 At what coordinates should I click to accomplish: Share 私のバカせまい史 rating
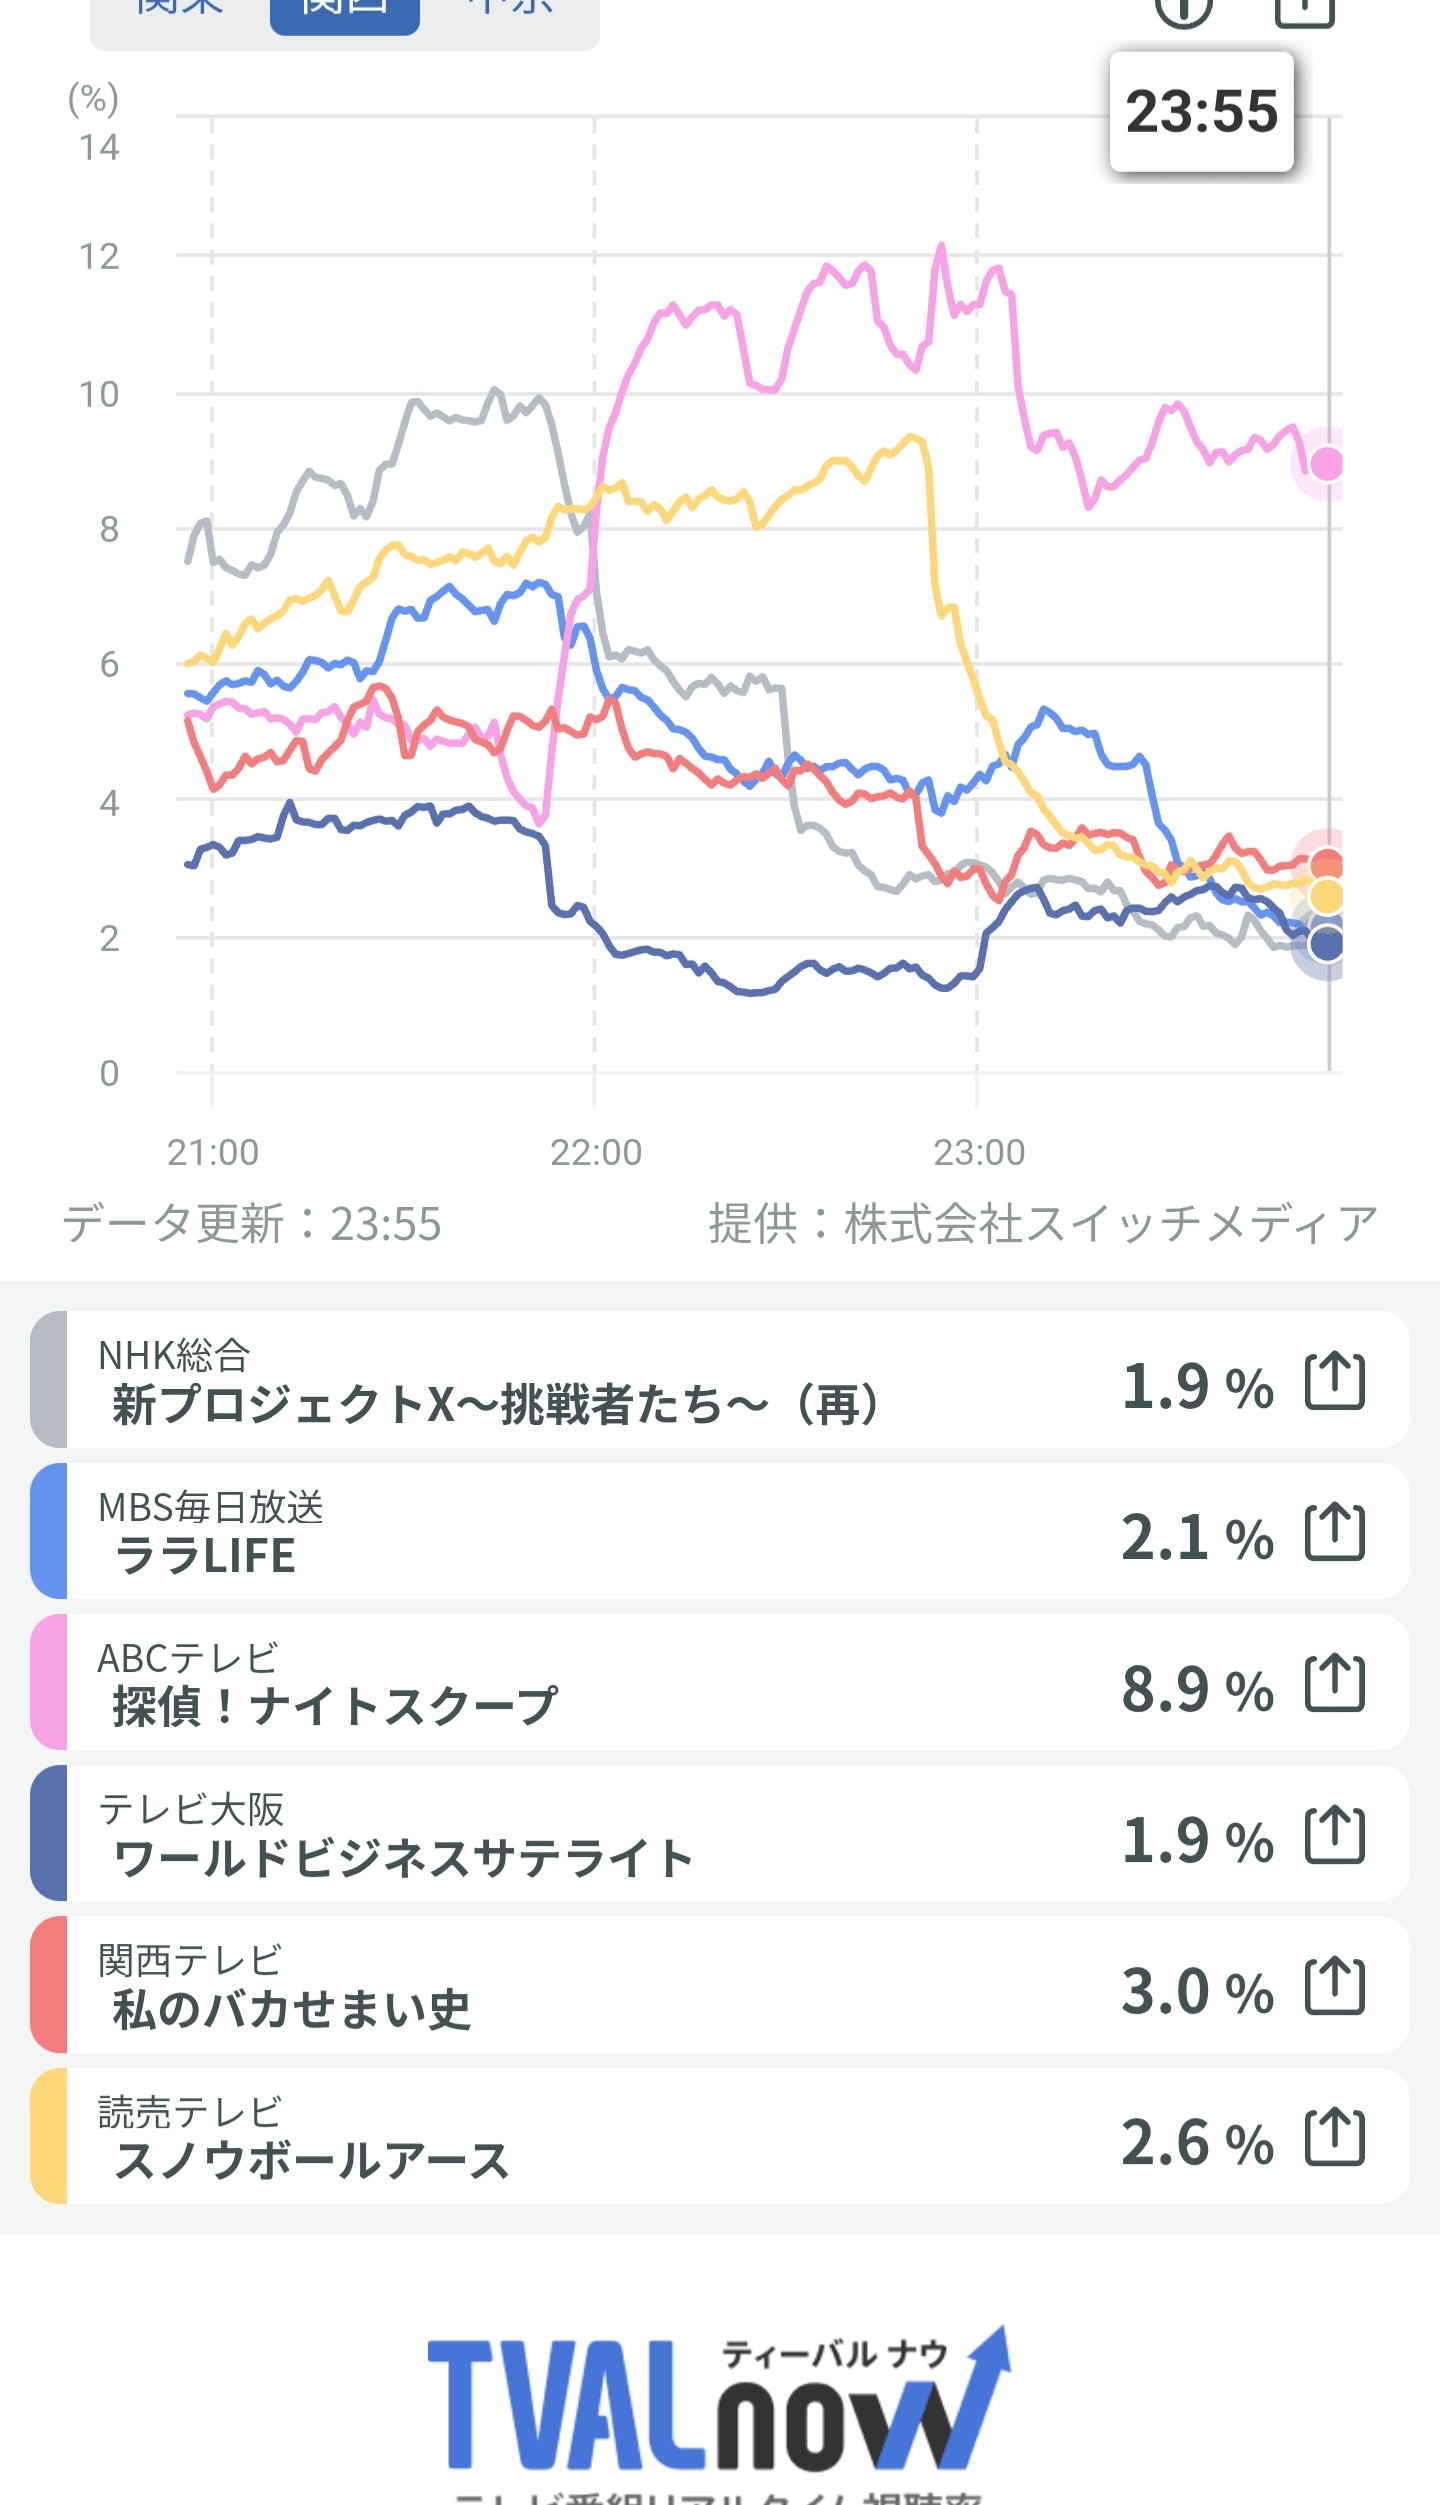(1334, 1986)
